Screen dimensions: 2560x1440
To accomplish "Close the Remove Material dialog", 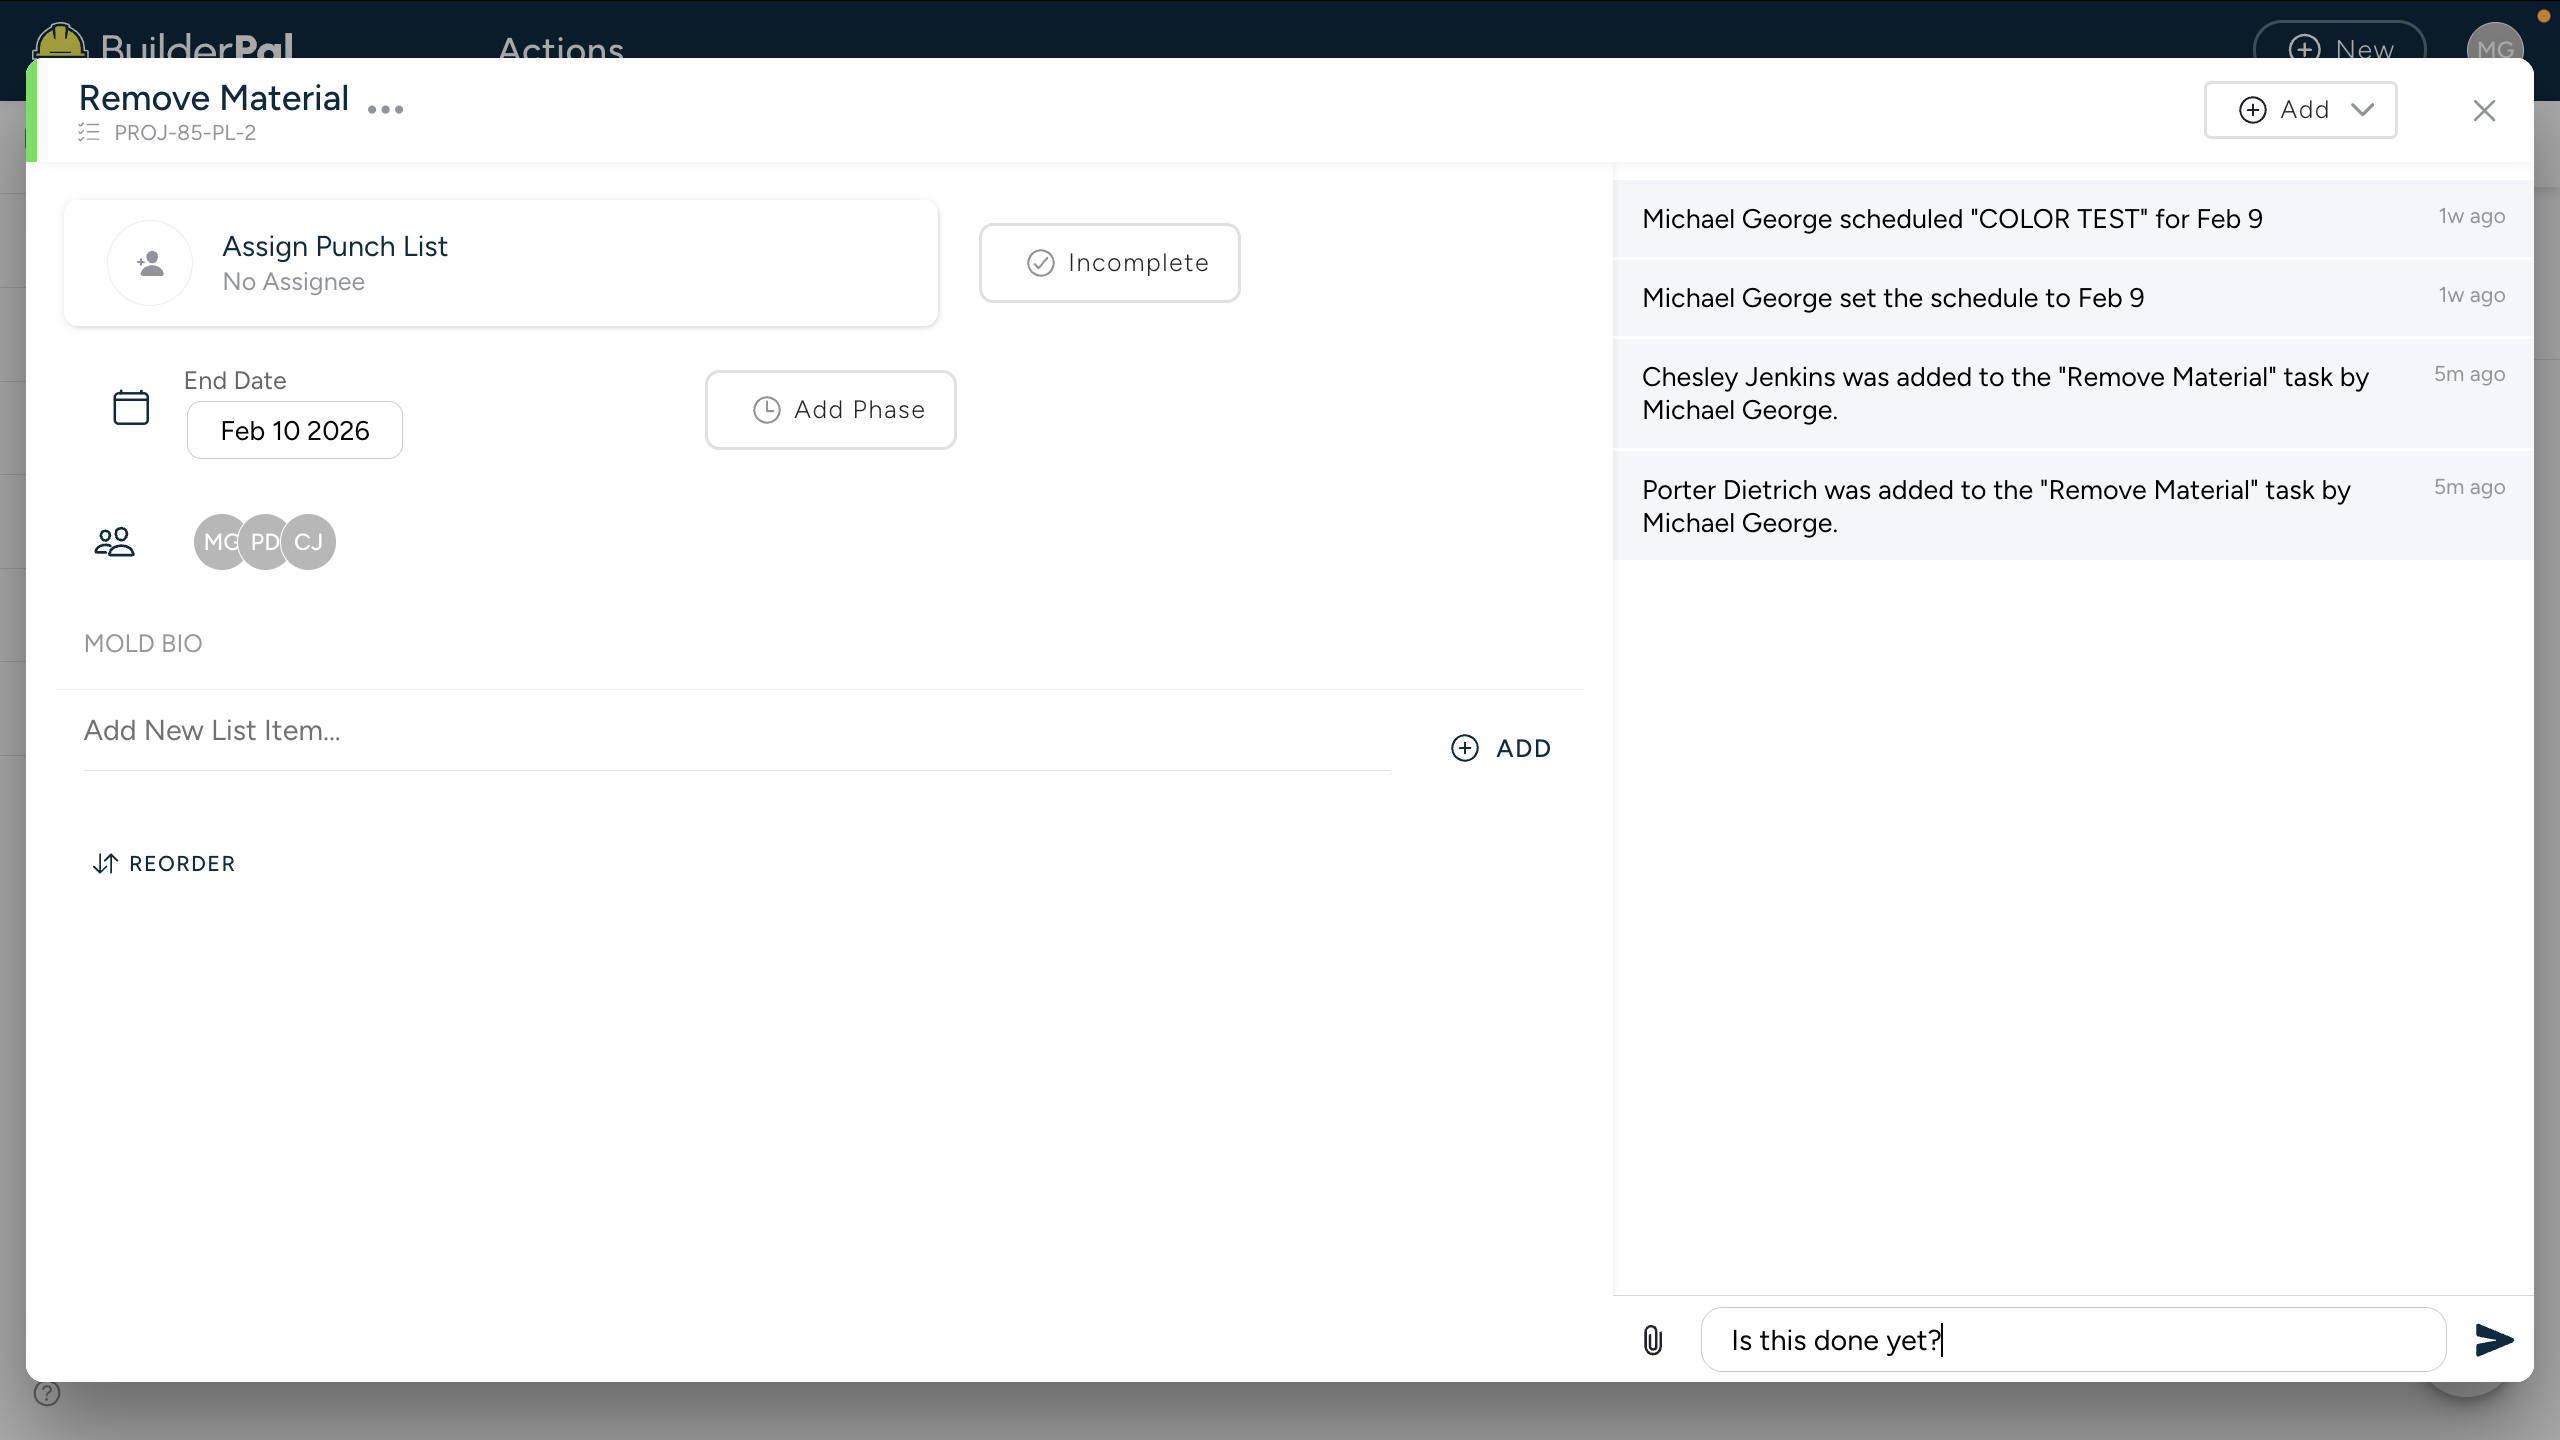I will click(2484, 110).
